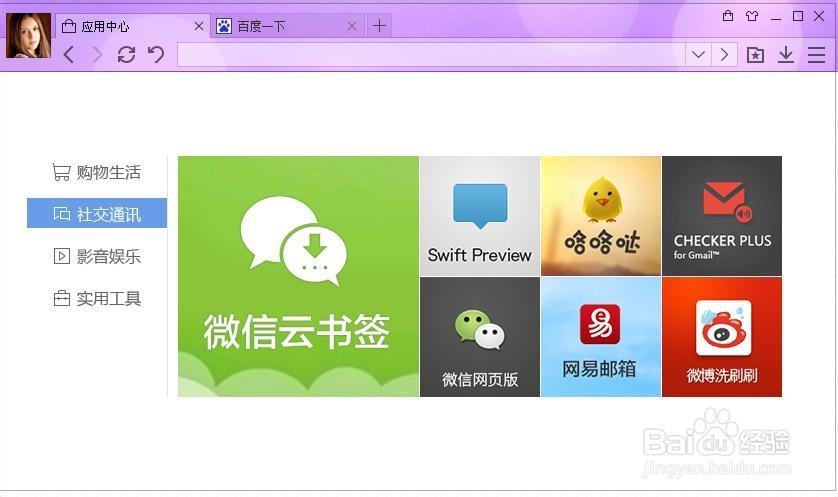The height and width of the screenshot is (497, 838).
Task: Click the user avatar photo
Action: pos(28,36)
